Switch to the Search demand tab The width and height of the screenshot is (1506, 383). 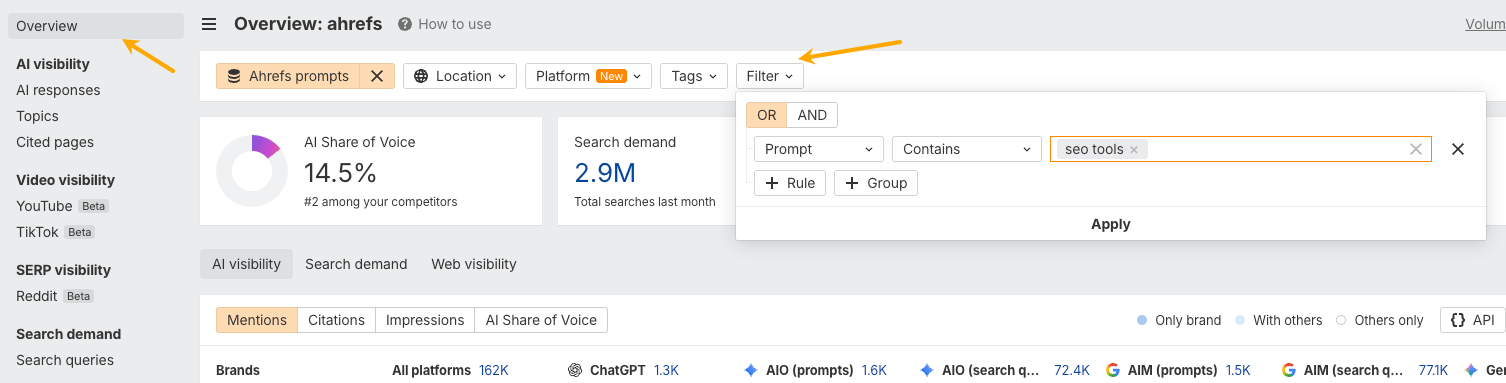(356, 264)
